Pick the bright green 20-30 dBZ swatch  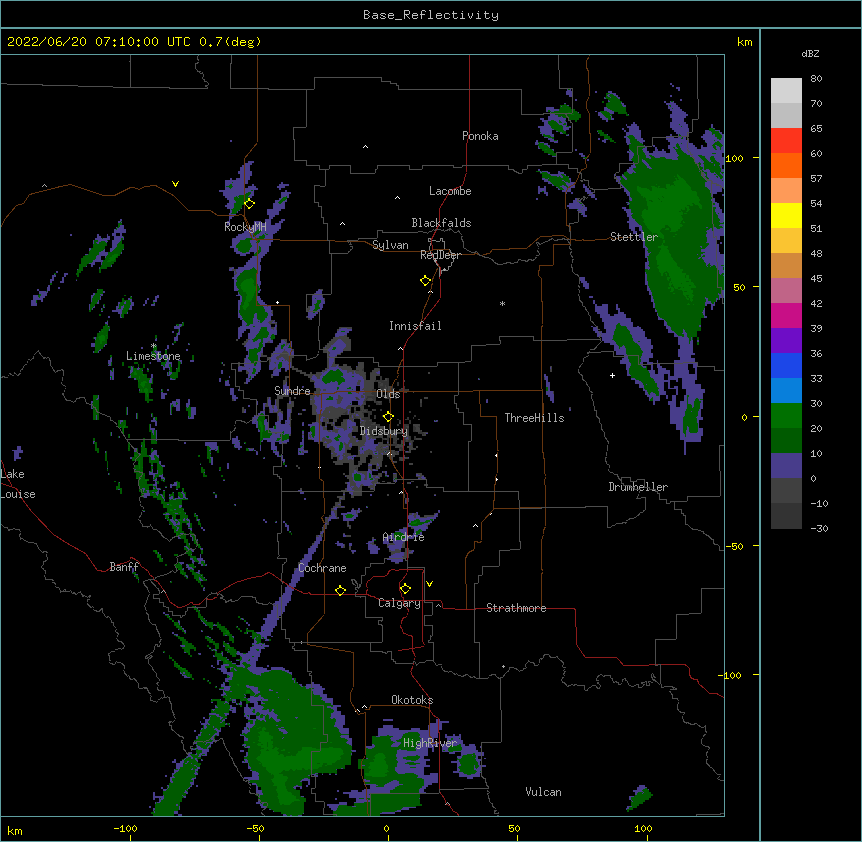coord(786,416)
